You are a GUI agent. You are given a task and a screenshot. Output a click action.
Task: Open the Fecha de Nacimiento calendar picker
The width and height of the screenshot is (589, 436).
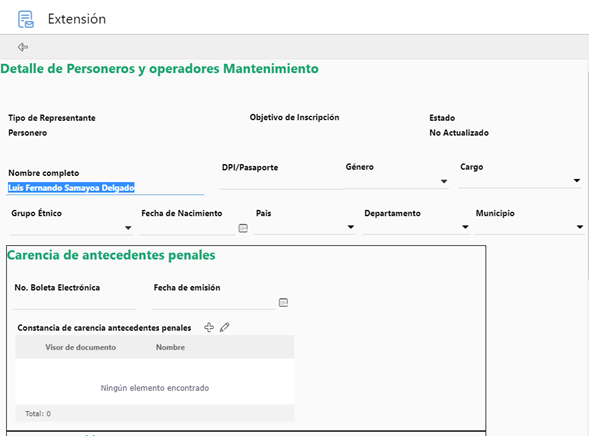(243, 228)
